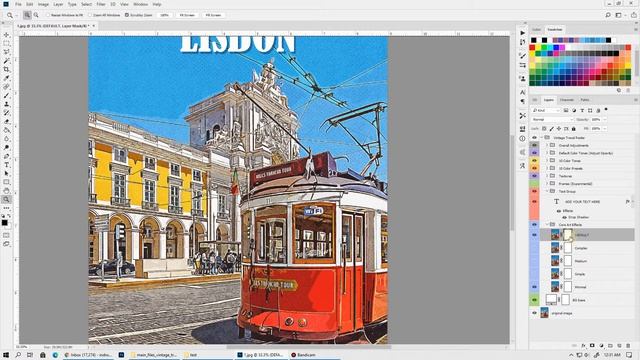Add a layer mask
The width and height of the screenshot is (640, 360).
click(x=592, y=346)
